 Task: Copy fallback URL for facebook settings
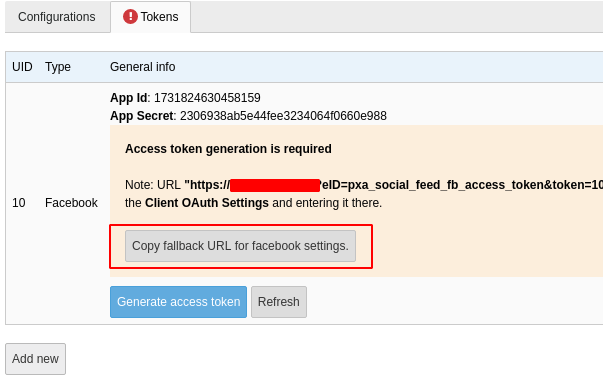click(x=240, y=246)
